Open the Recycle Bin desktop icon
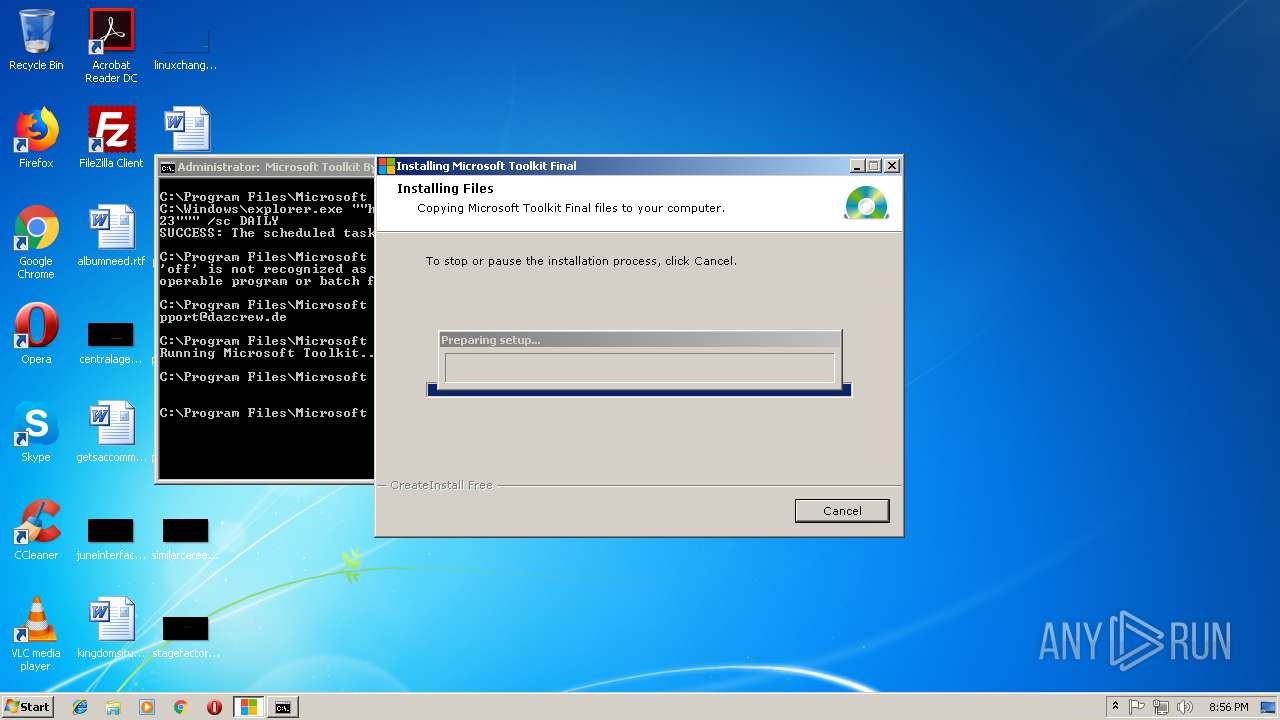1280x720 pixels. (x=36, y=40)
